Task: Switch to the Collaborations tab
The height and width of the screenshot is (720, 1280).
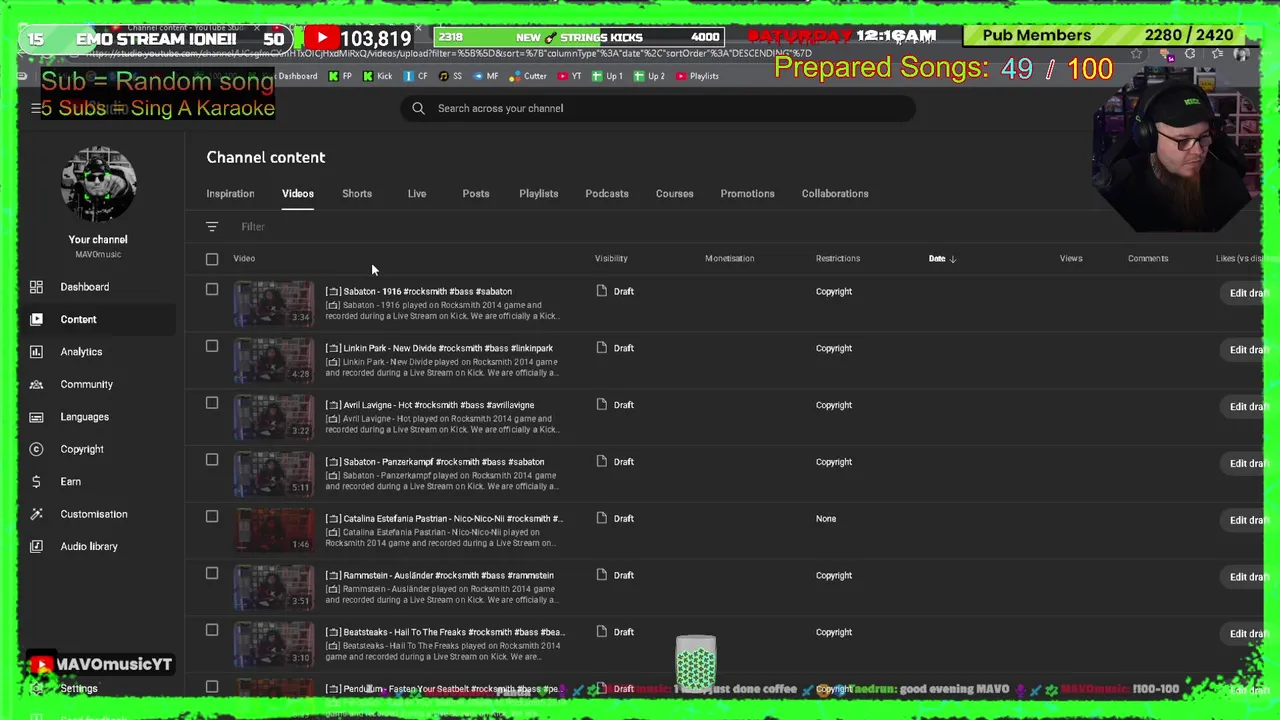Action: click(835, 194)
